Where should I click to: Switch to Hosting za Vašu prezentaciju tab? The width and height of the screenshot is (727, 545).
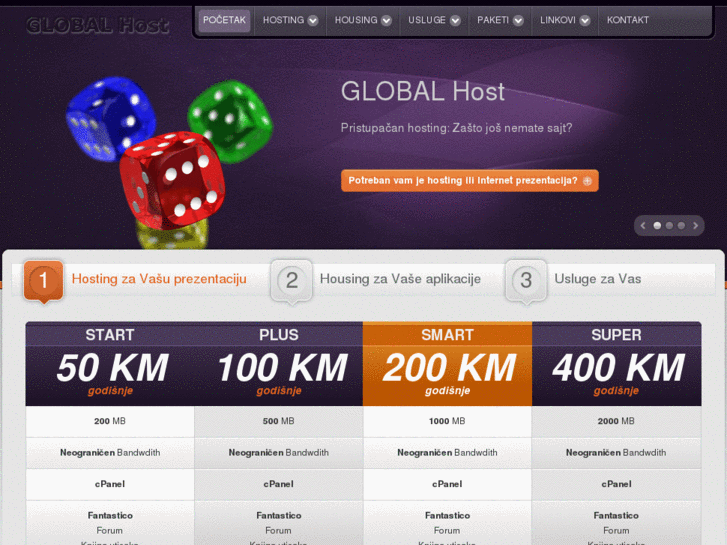[x=159, y=279]
